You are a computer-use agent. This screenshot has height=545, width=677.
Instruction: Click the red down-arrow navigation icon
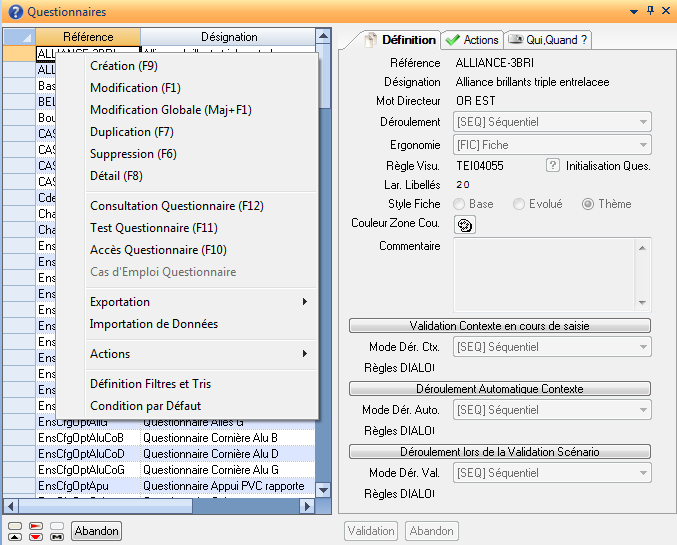tap(36, 536)
